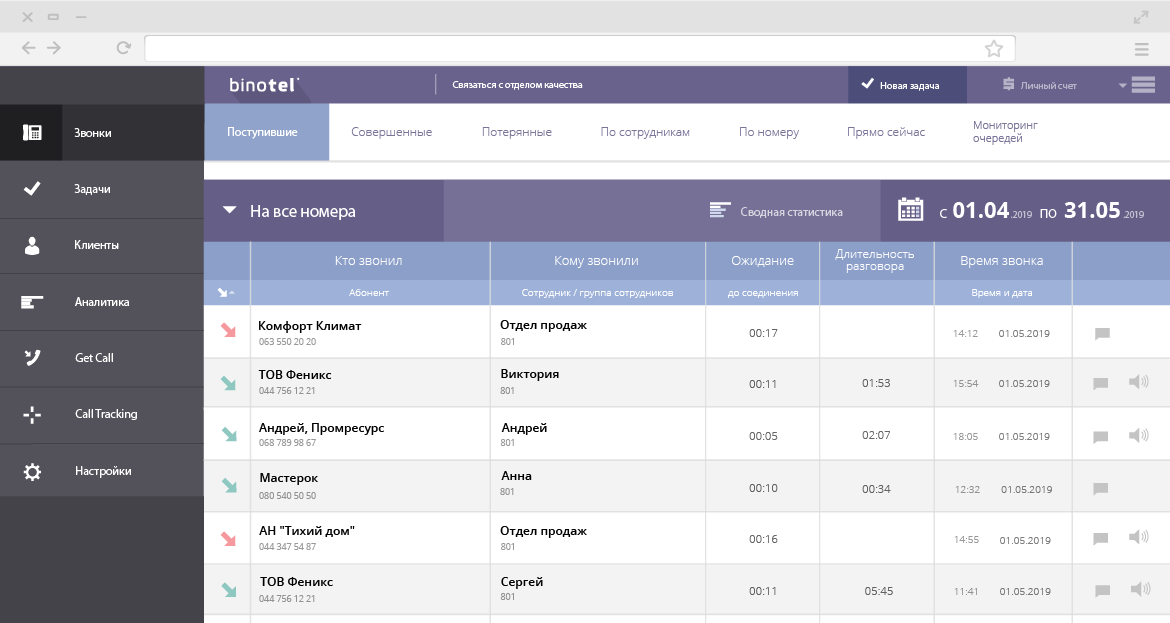Switch to the Прямо сейчас tab
The height and width of the screenshot is (623, 1170).
click(x=886, y=132)
